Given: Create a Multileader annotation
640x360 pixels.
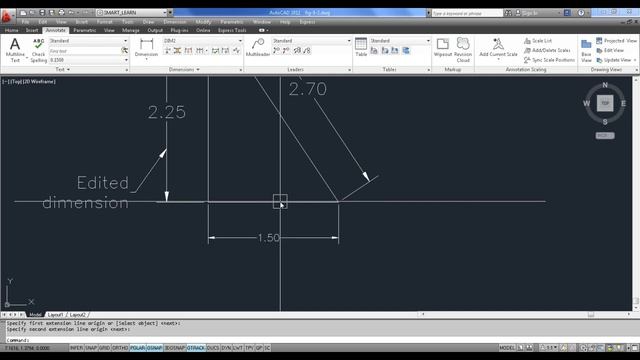Looking at the screenshot, I should [x=258, y=47].
